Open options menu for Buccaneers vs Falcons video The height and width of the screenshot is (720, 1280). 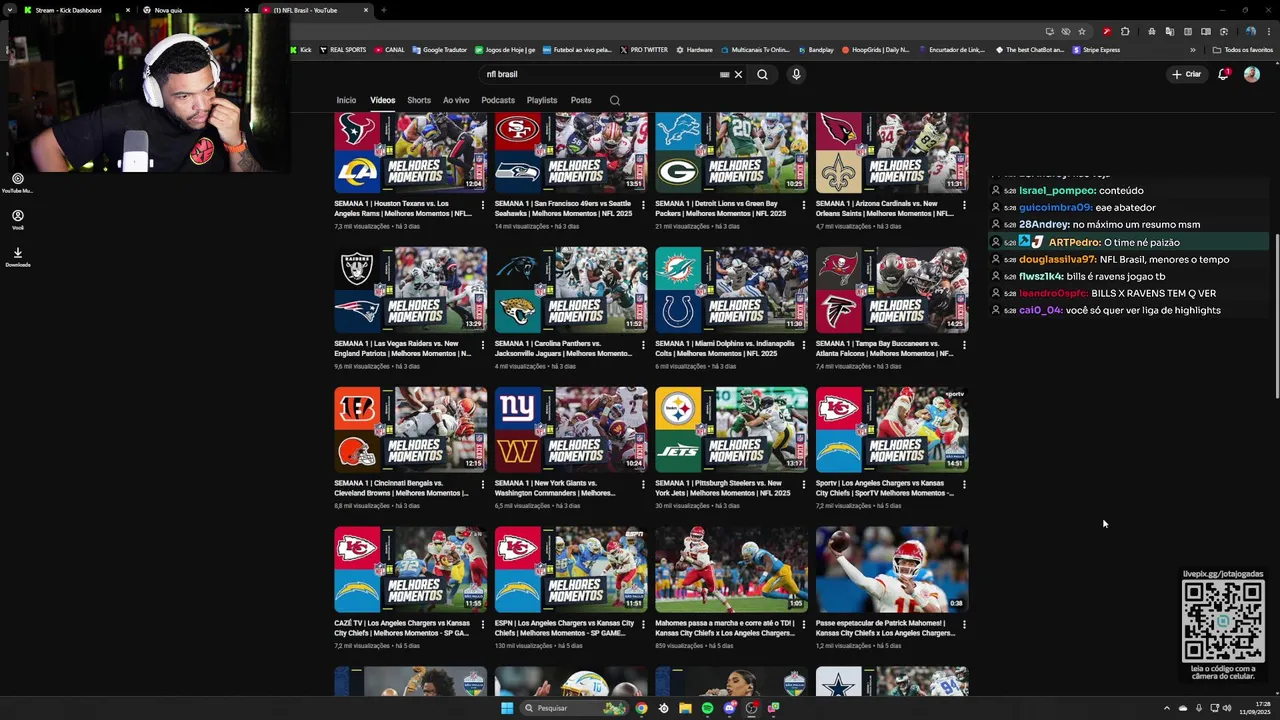click(964, 344)
